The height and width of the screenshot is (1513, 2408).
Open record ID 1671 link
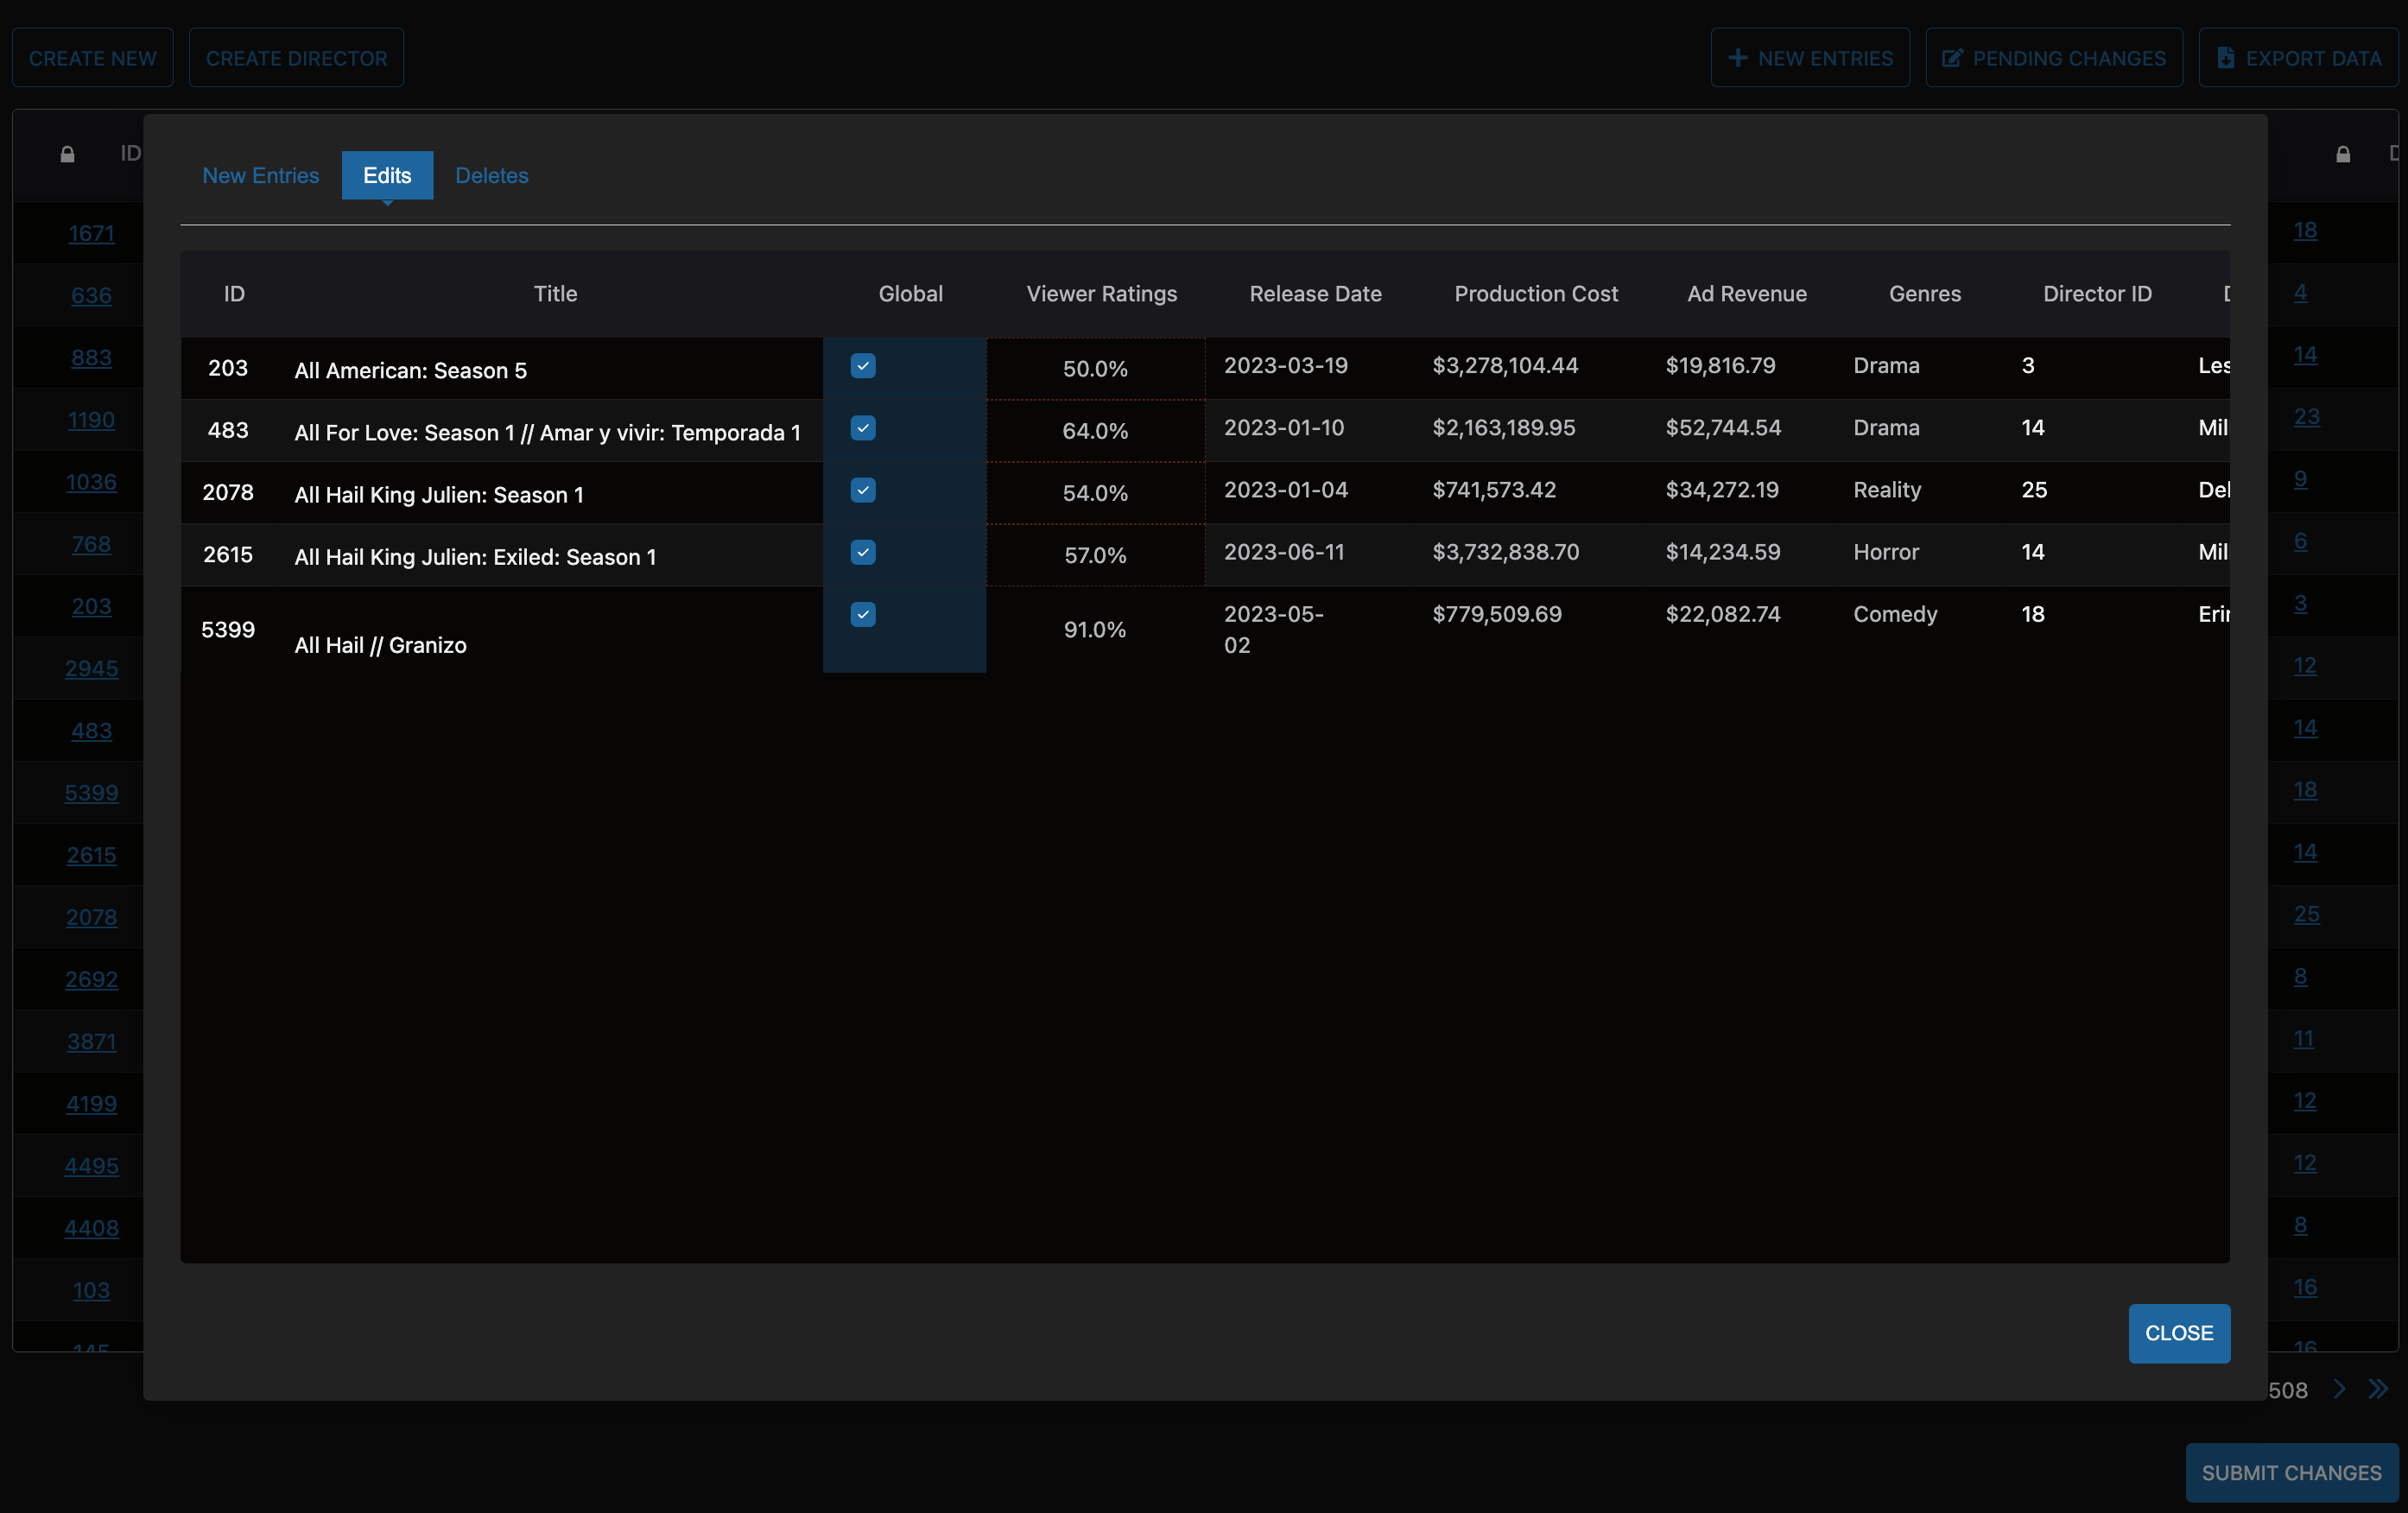click(x=91, y=233)
